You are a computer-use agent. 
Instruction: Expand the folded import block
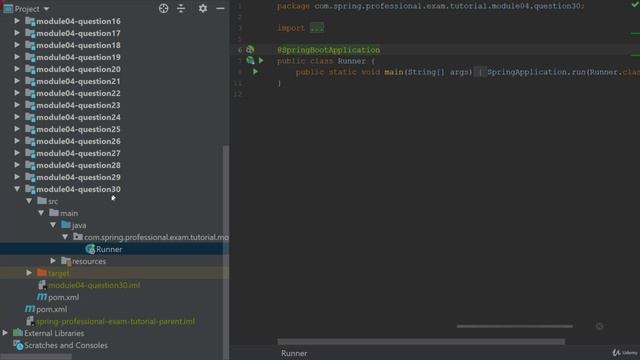(317, 28)
